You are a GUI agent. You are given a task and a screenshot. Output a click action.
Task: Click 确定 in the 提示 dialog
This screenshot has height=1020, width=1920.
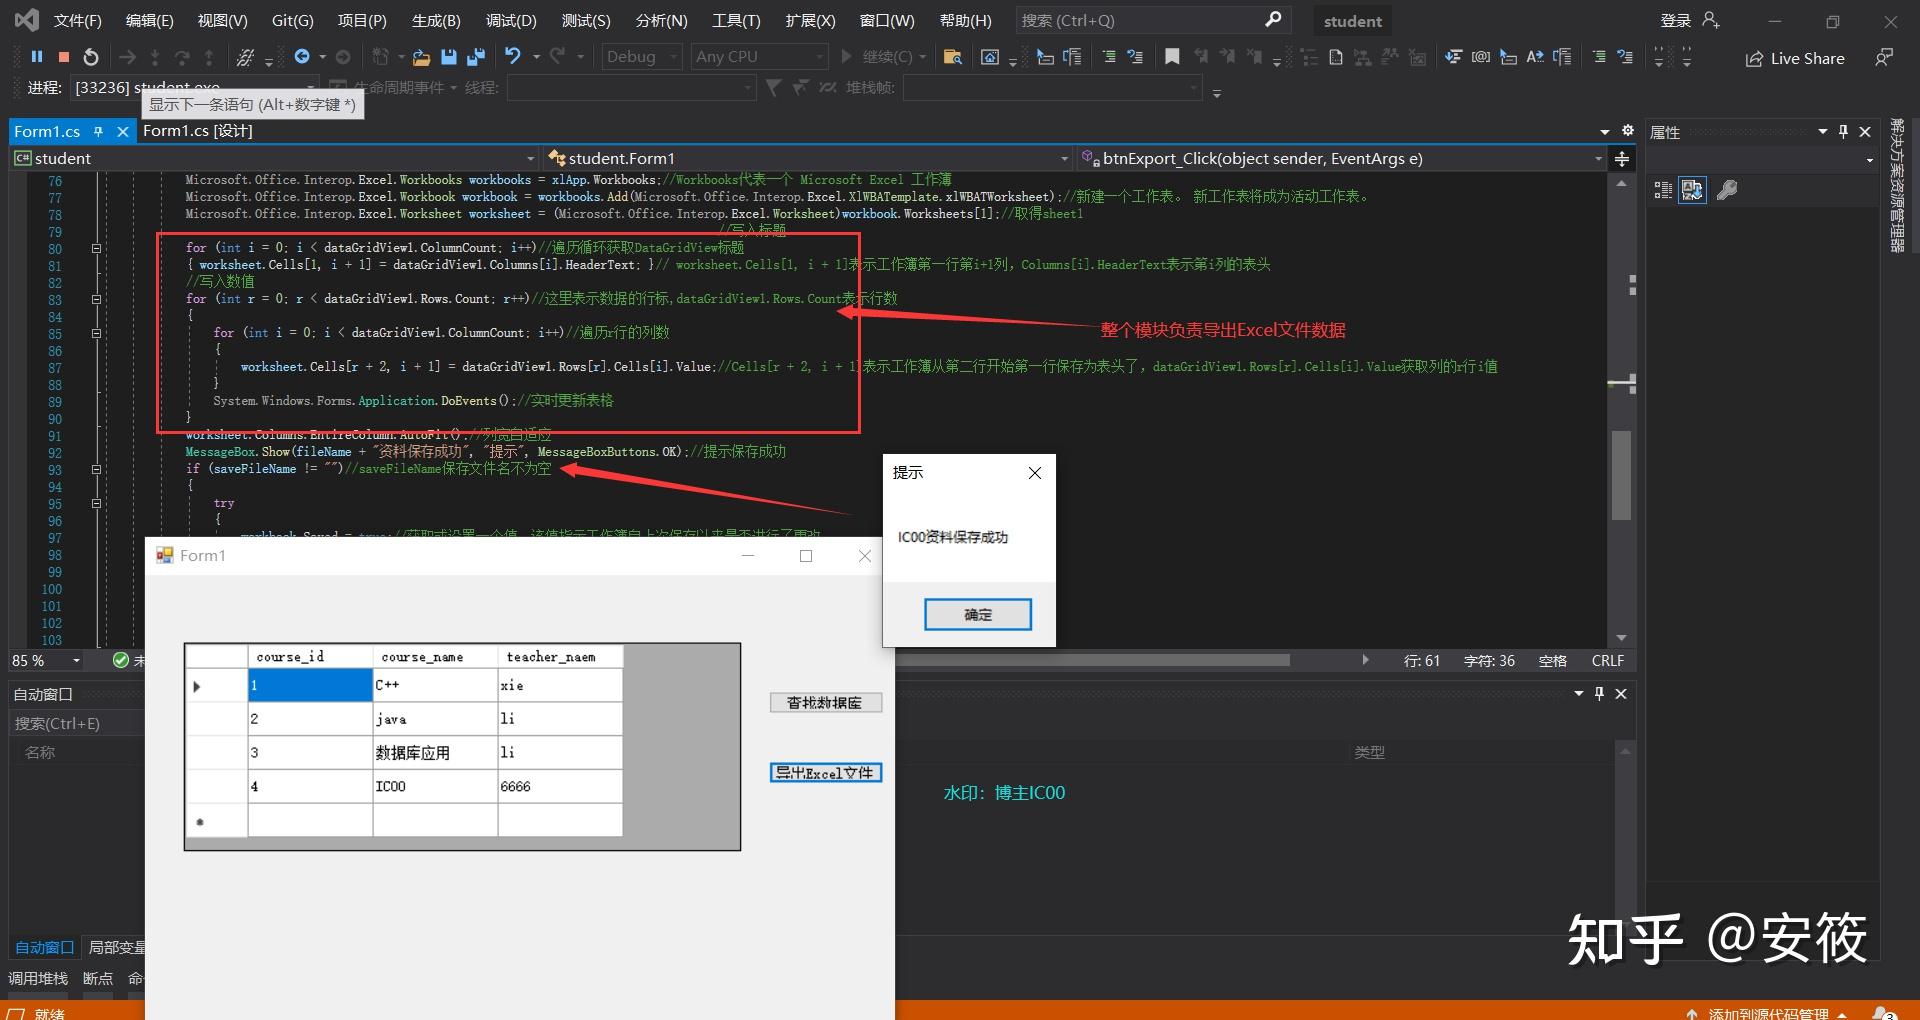click(977, 614)
